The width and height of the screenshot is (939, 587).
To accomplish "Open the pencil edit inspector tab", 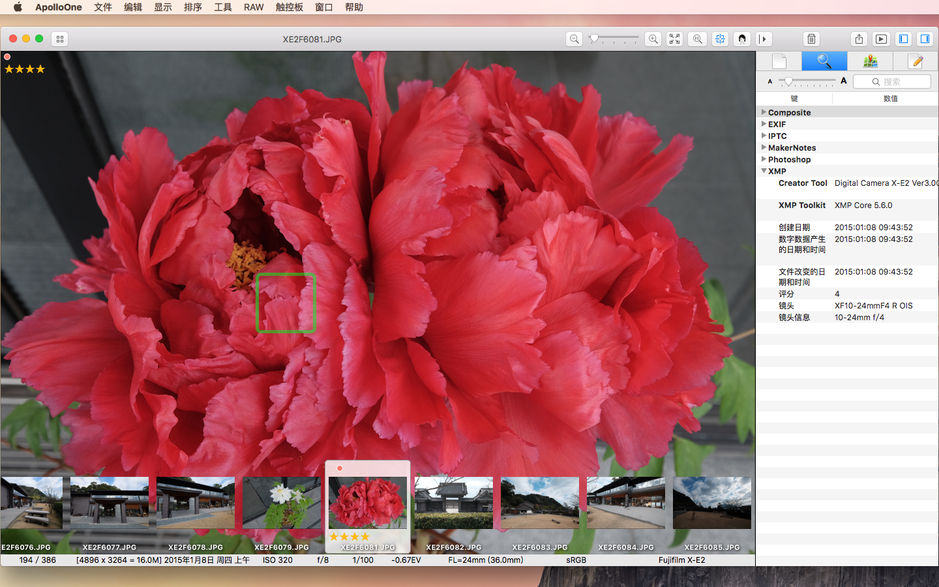I will tap(915, 61).
